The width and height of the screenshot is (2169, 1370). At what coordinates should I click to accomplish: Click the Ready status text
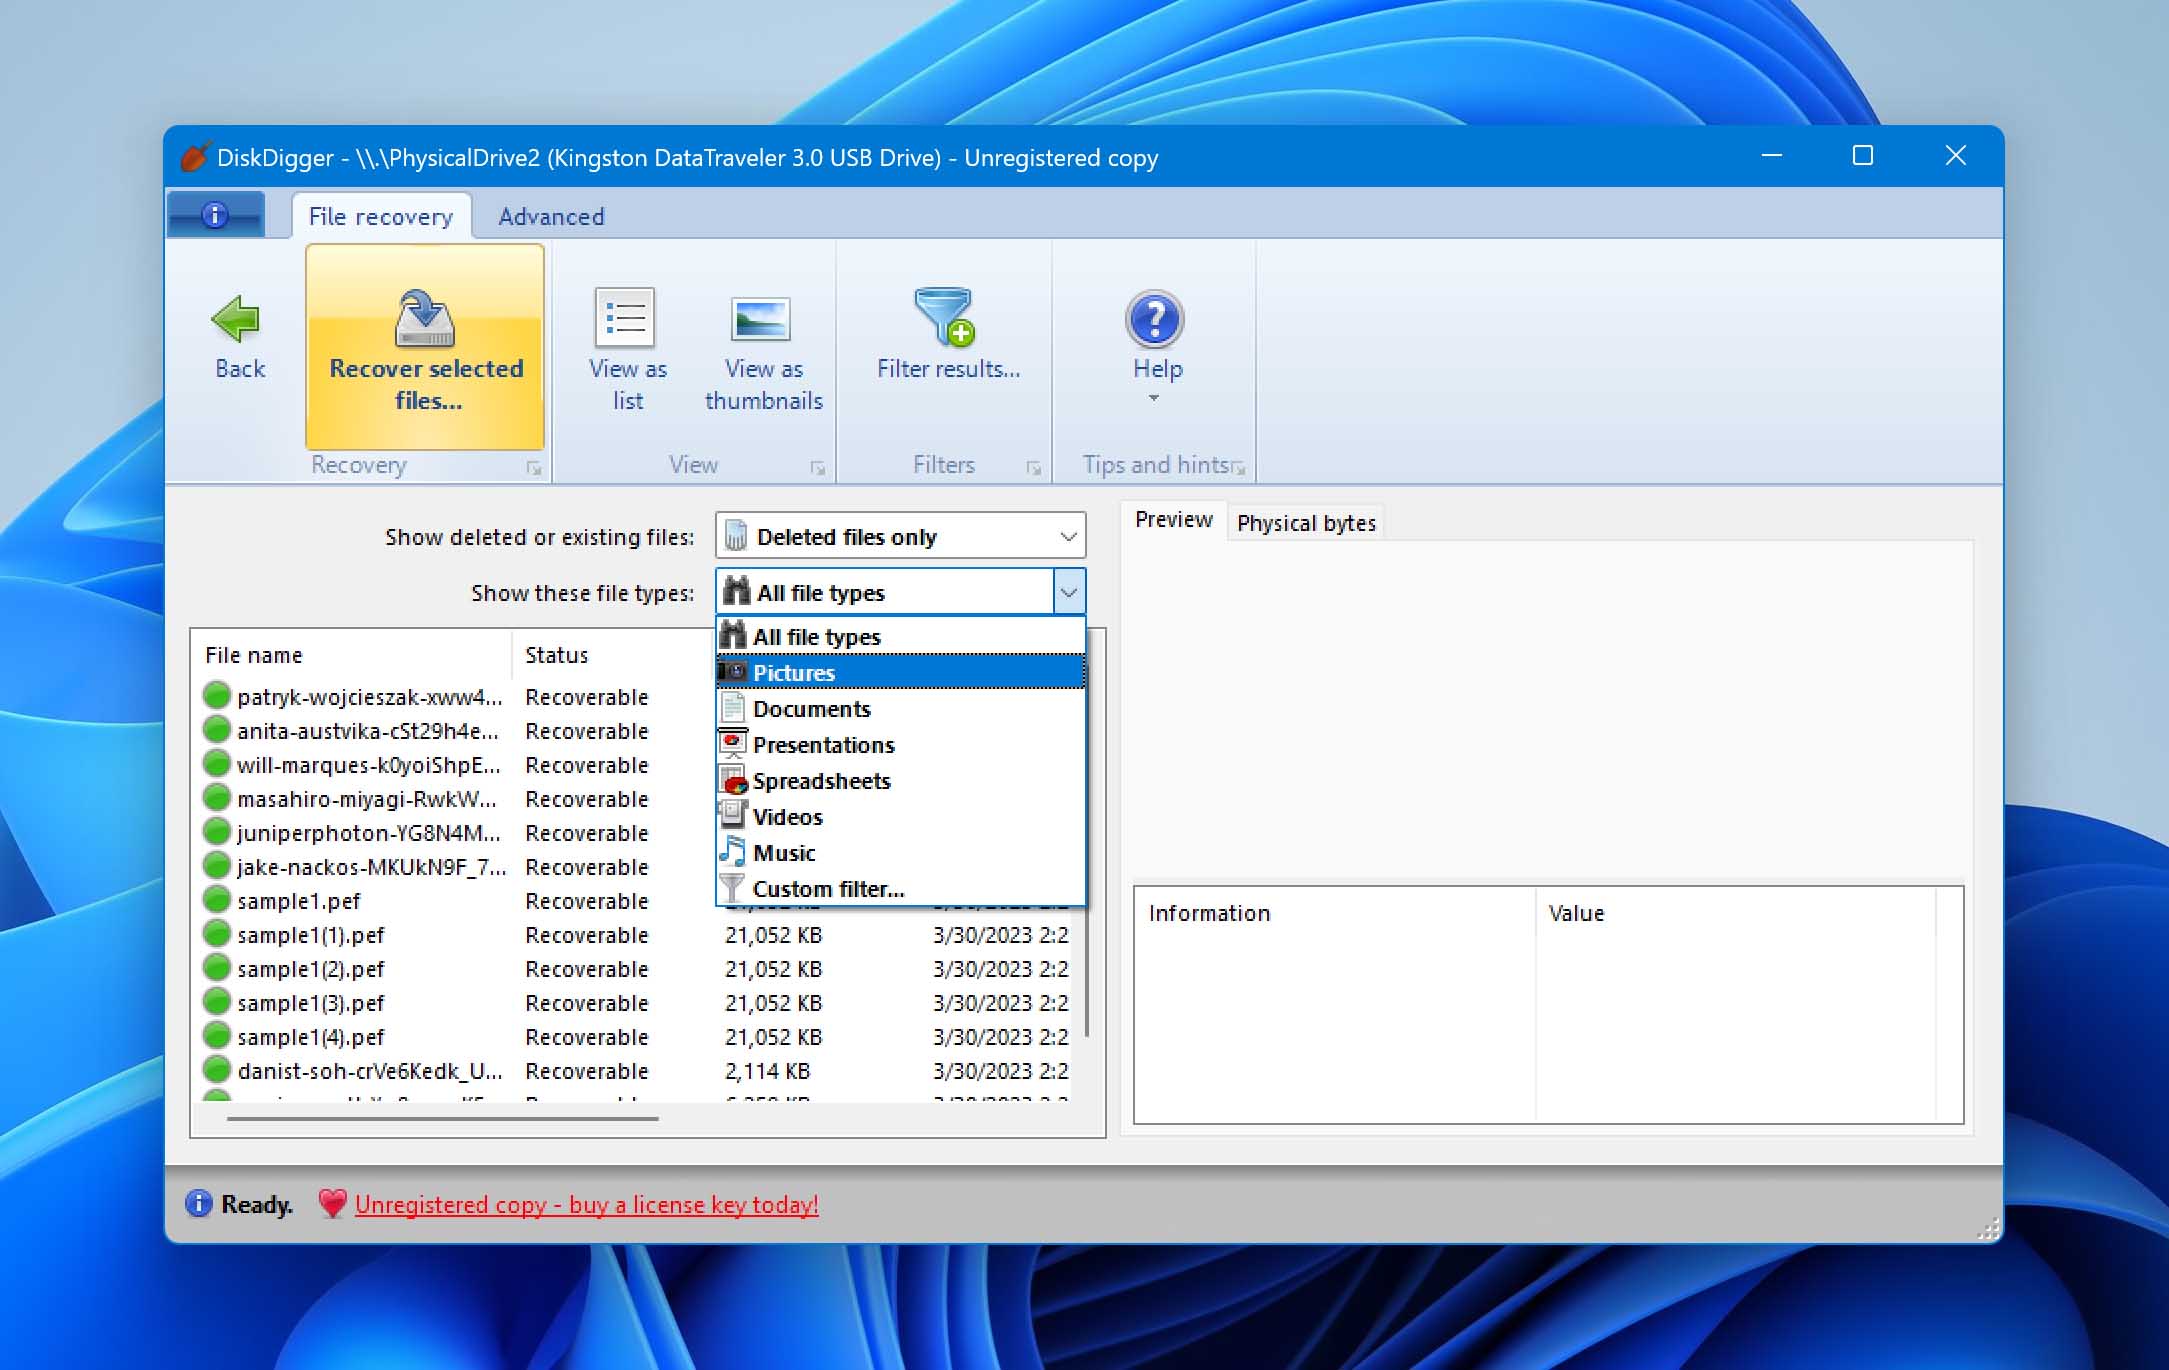pos(257,1204)
